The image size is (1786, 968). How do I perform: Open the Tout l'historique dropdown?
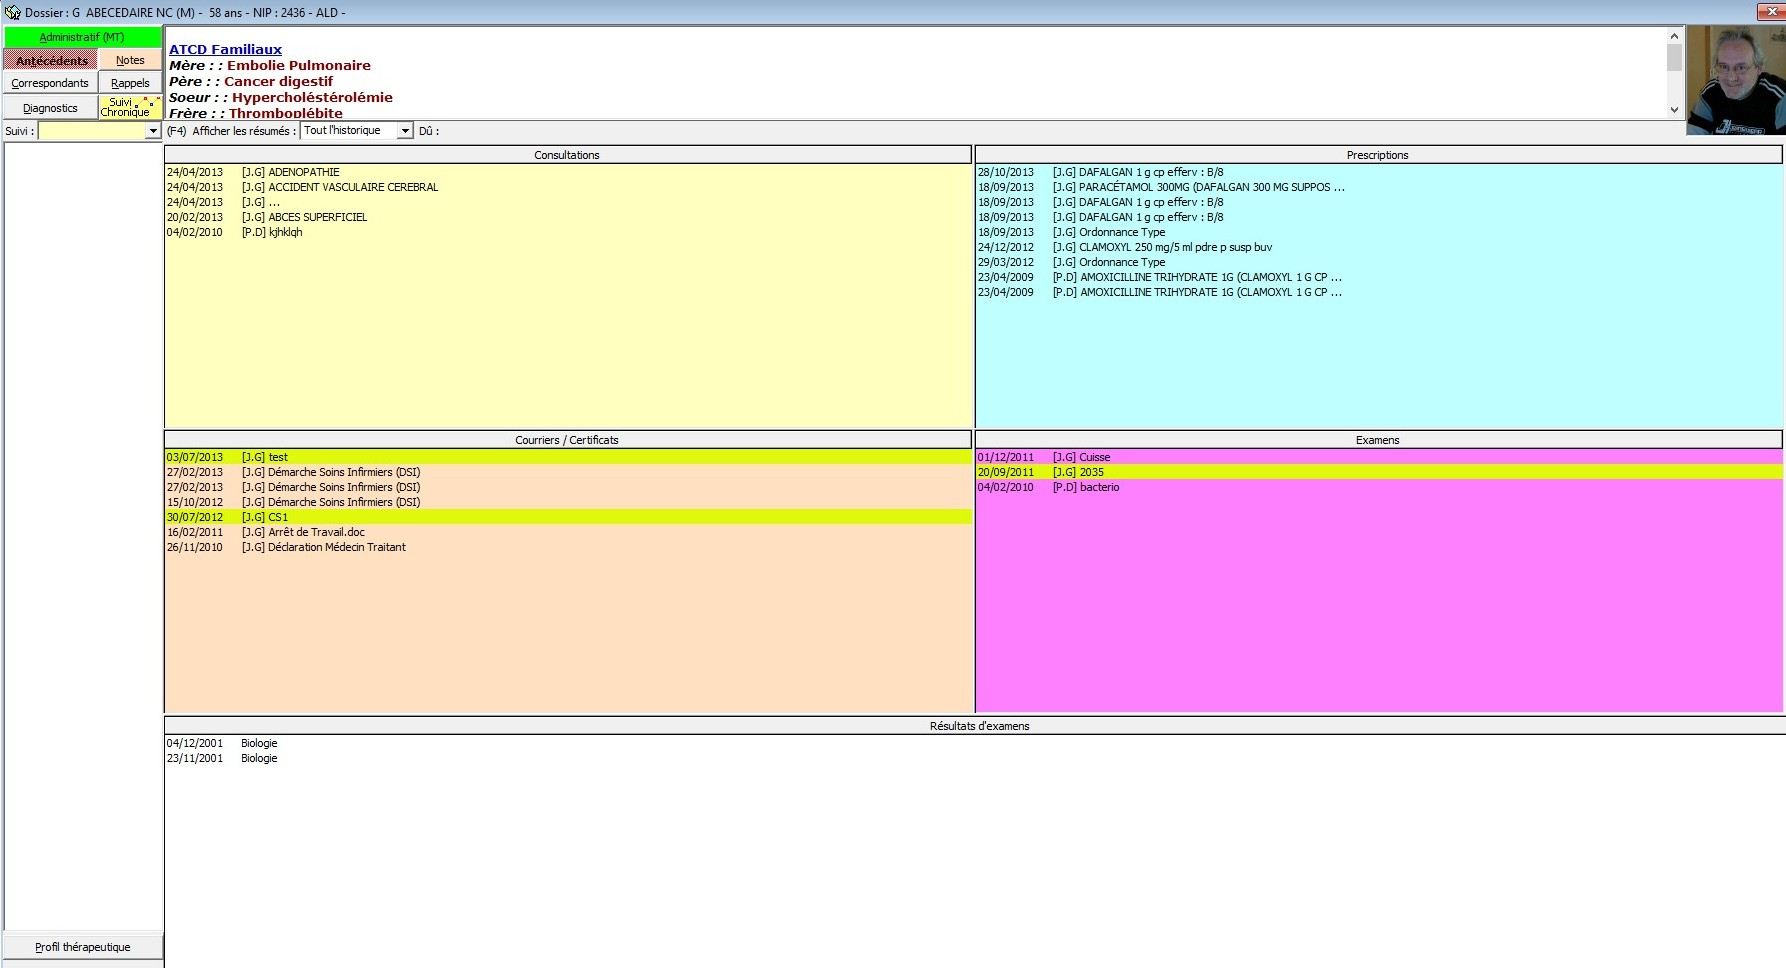click(x=405, y=131)
